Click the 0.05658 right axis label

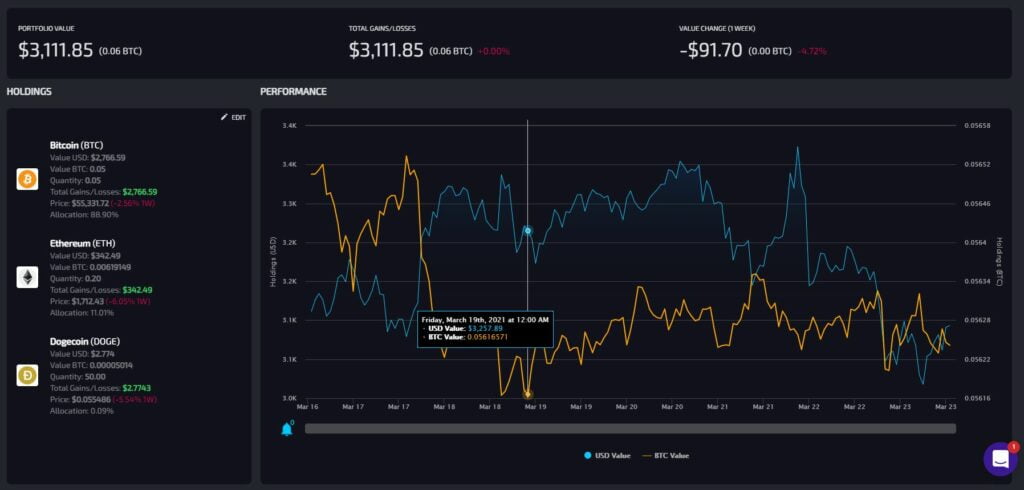(x=977, y=125)
